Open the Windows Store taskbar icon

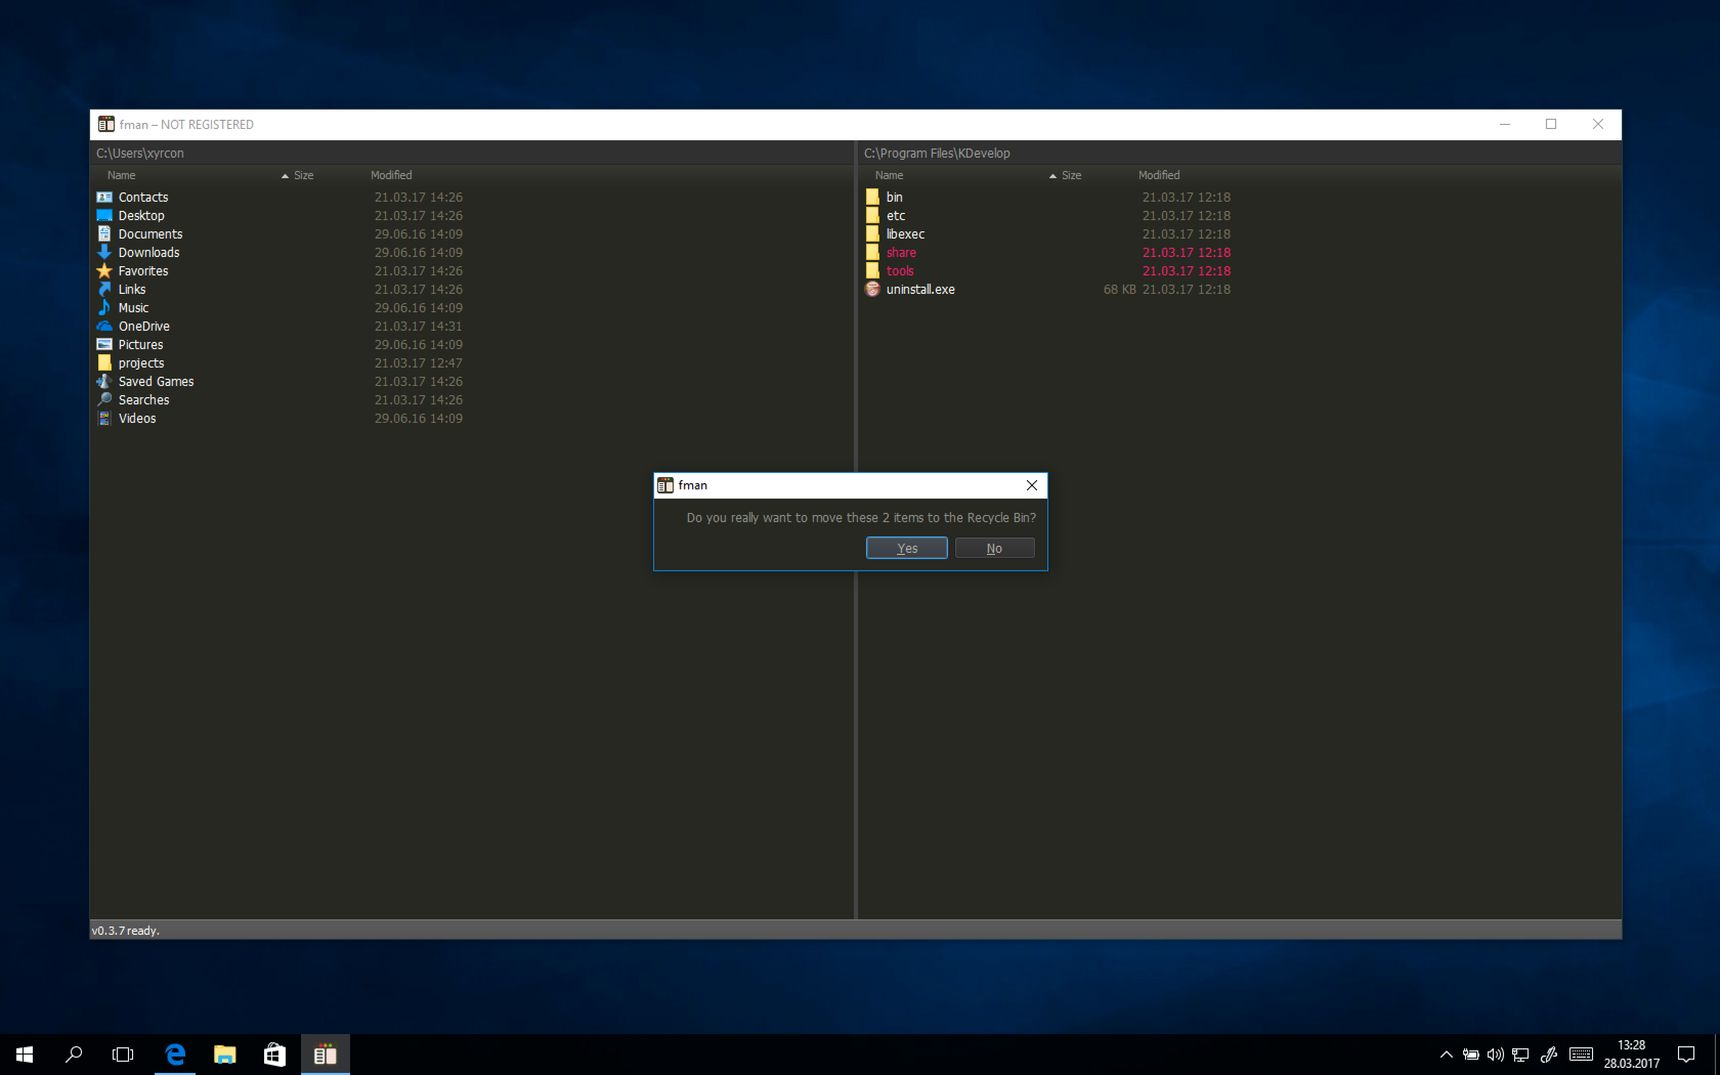tap(274, 1054)
